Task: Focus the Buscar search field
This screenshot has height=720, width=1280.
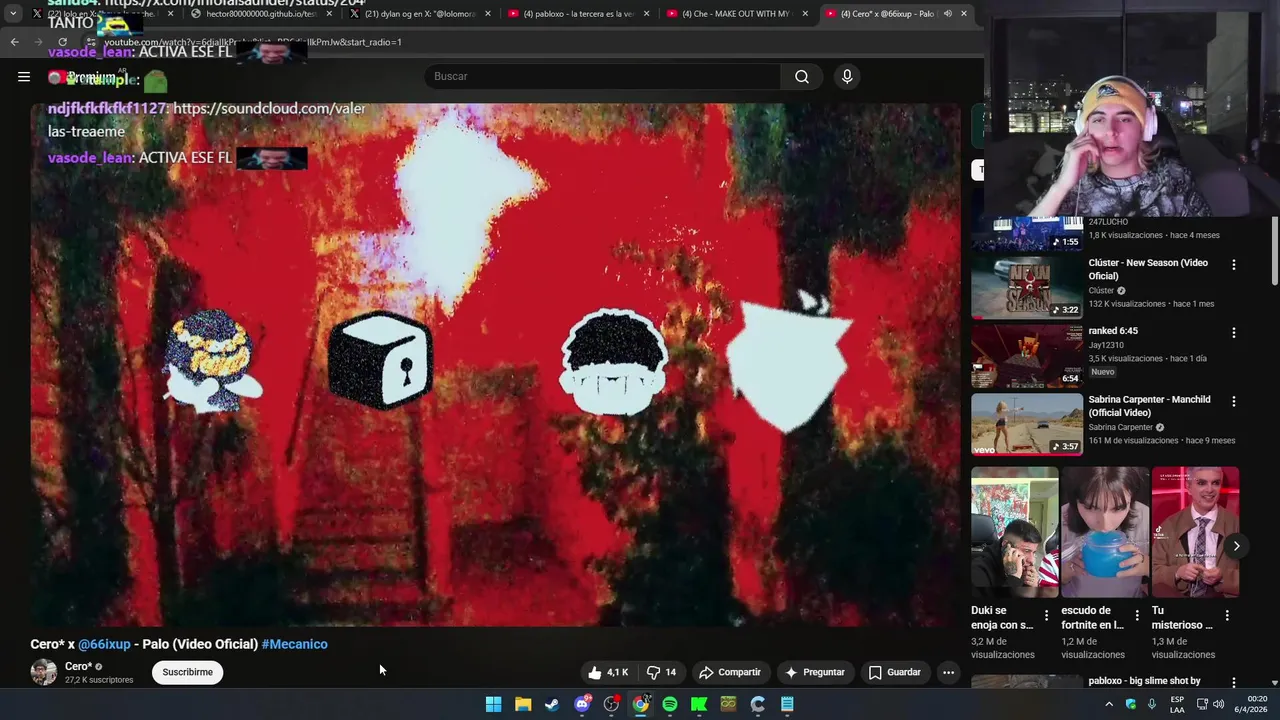Action: point(603,77)
